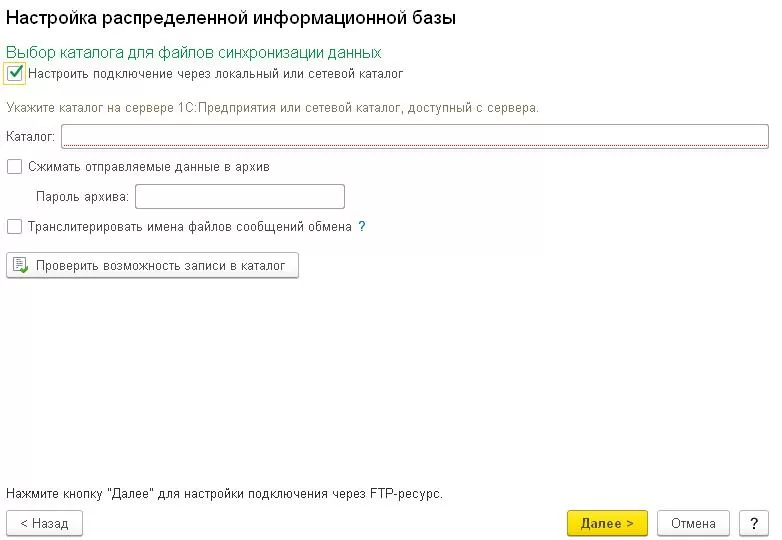Tick the "Транслитерировать имена файлов" checkbox box

(x=14, y=227)
